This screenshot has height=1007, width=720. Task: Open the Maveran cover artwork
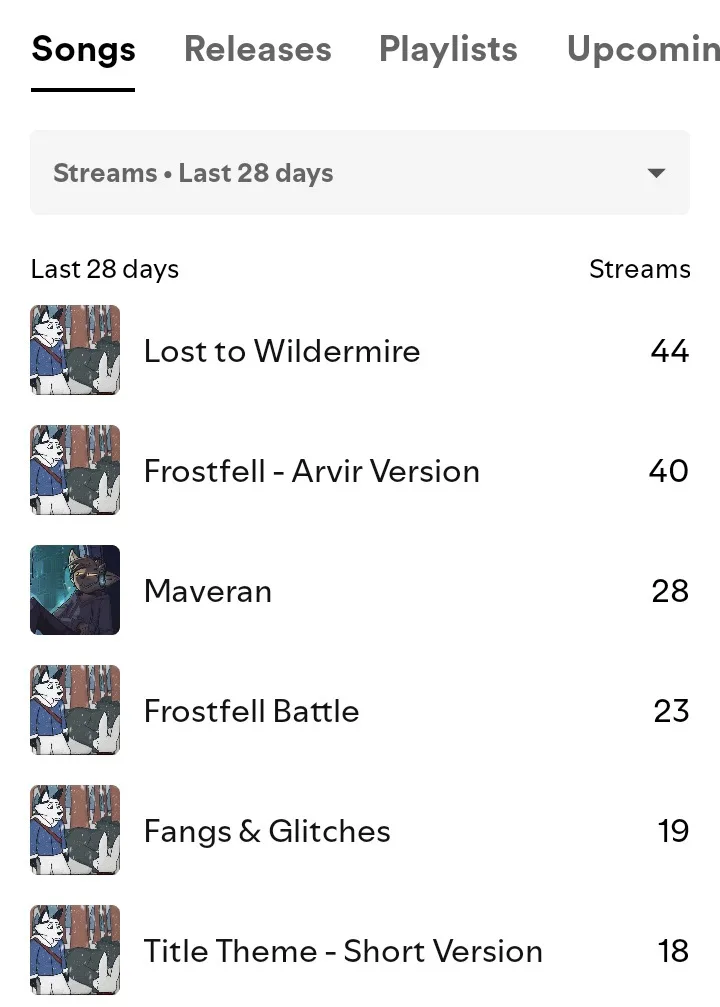pos(75,590)
